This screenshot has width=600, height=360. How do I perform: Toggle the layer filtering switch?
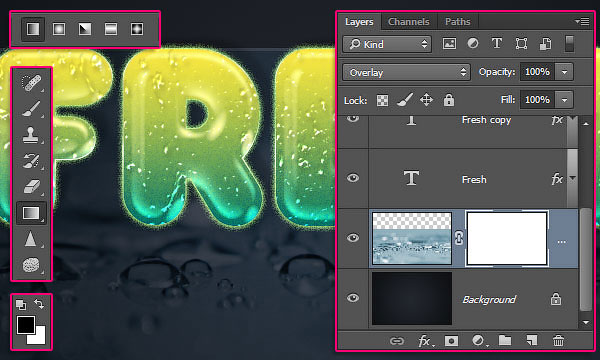(x=569, y=44)
